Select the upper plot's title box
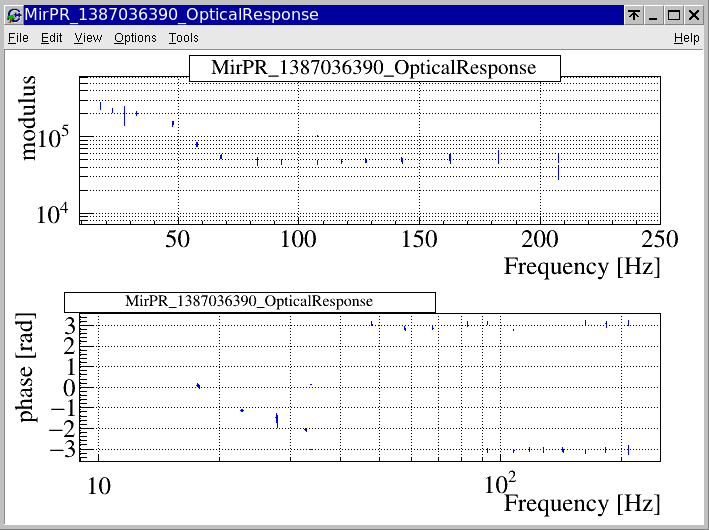709x530 pixels. tap(374, 68)
